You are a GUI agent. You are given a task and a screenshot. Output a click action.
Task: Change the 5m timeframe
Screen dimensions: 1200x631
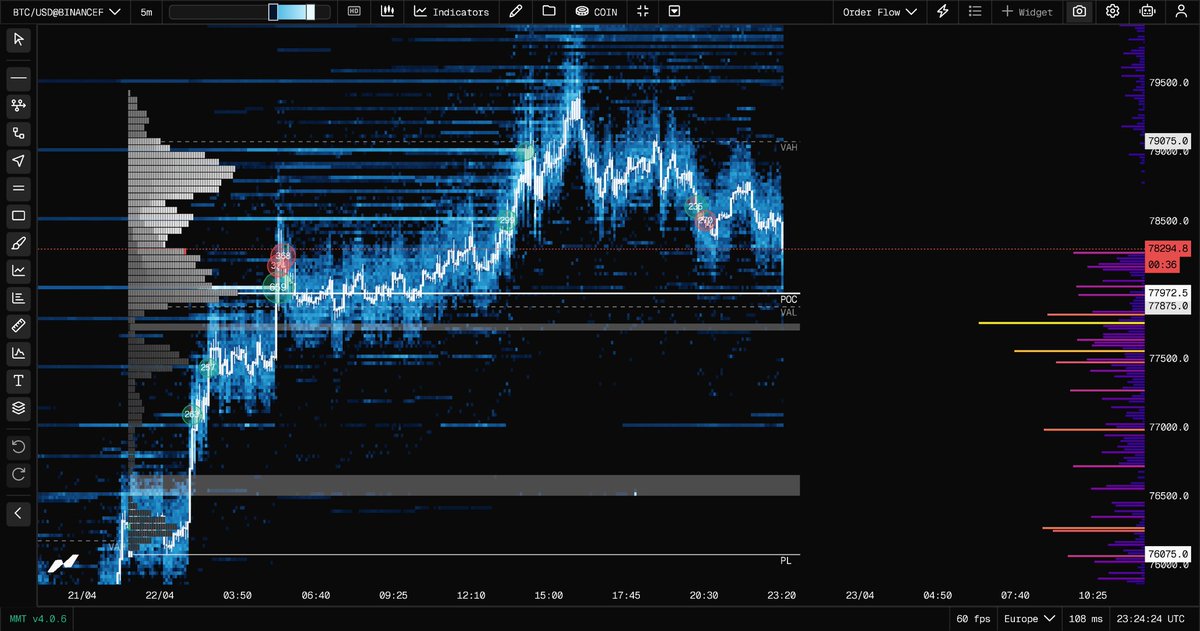[x=147, y=12]
